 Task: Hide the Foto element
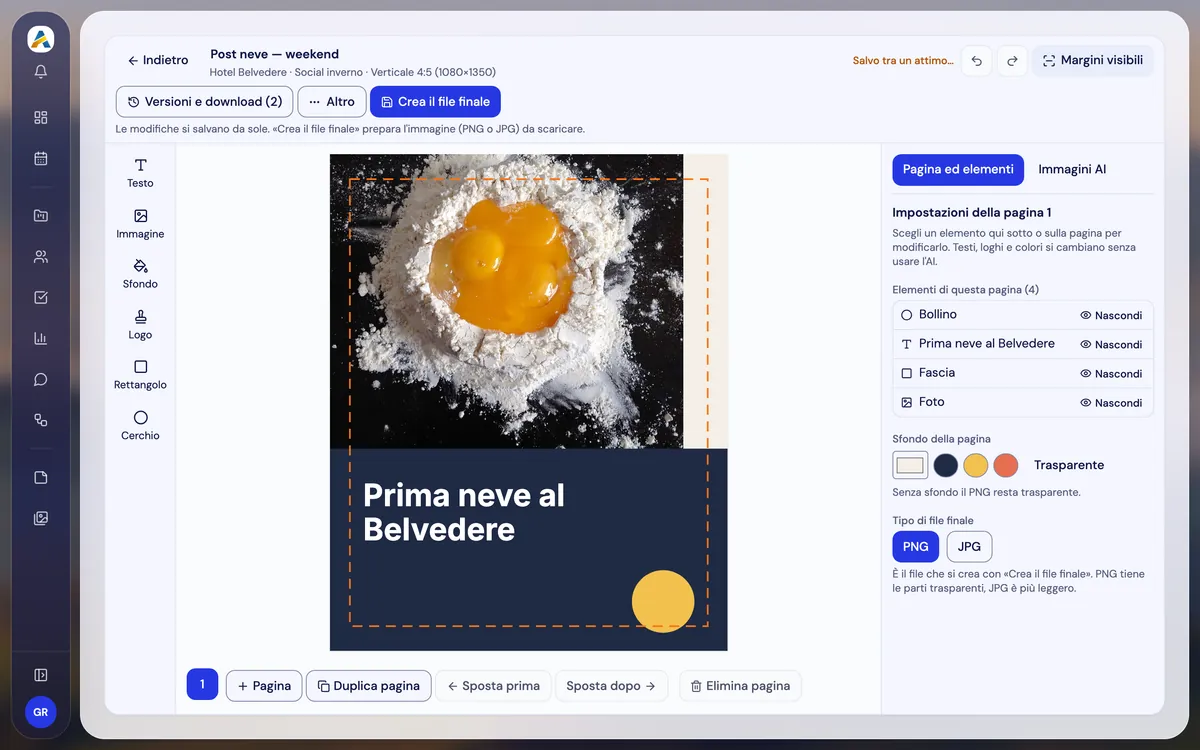click(1111, 402)
